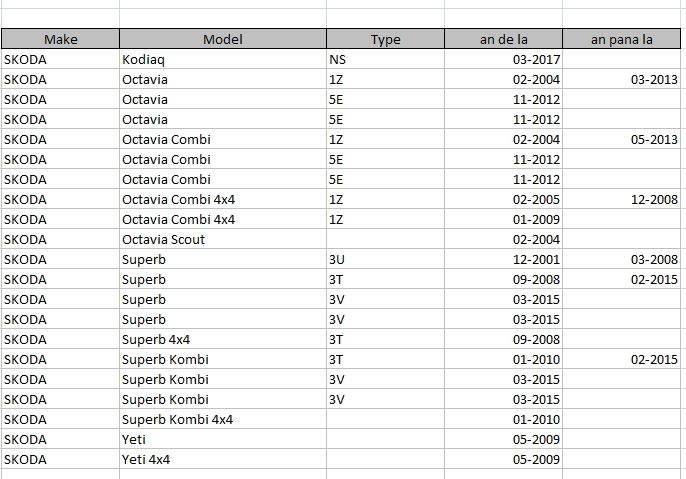This screenshot has height=479, width=686.
Task: Select the 12-2008 end date cell
Action: coord(621,199)
